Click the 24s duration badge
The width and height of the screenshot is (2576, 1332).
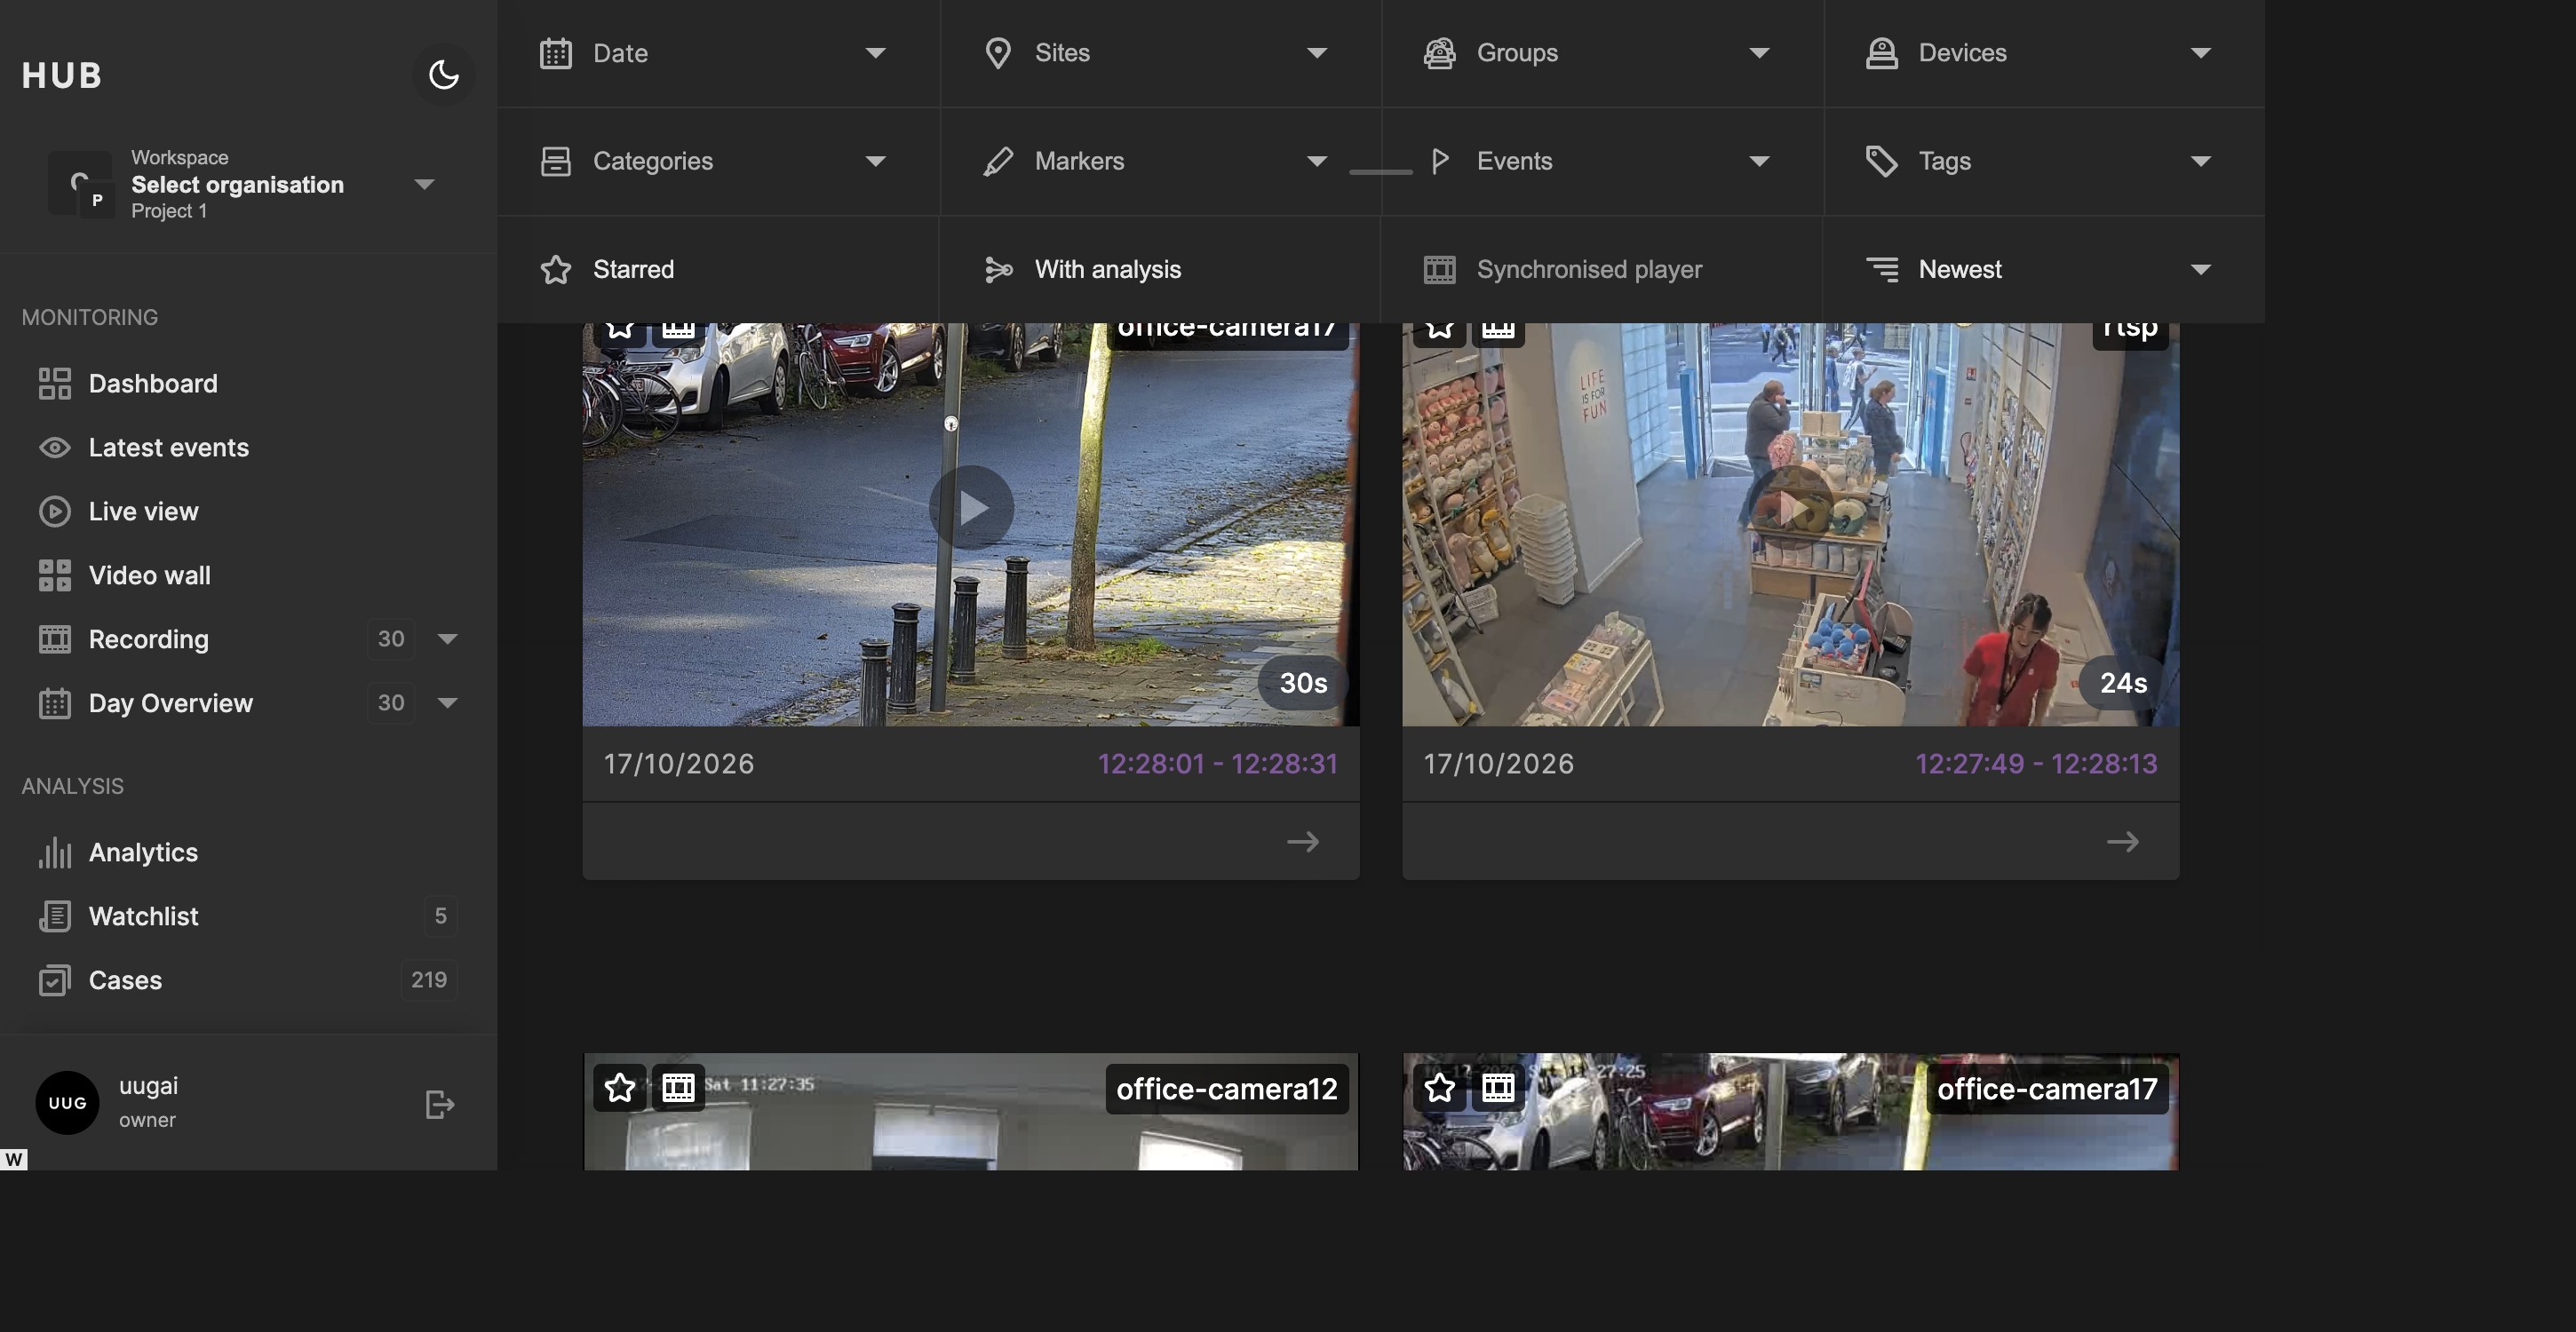(2123, 683)
